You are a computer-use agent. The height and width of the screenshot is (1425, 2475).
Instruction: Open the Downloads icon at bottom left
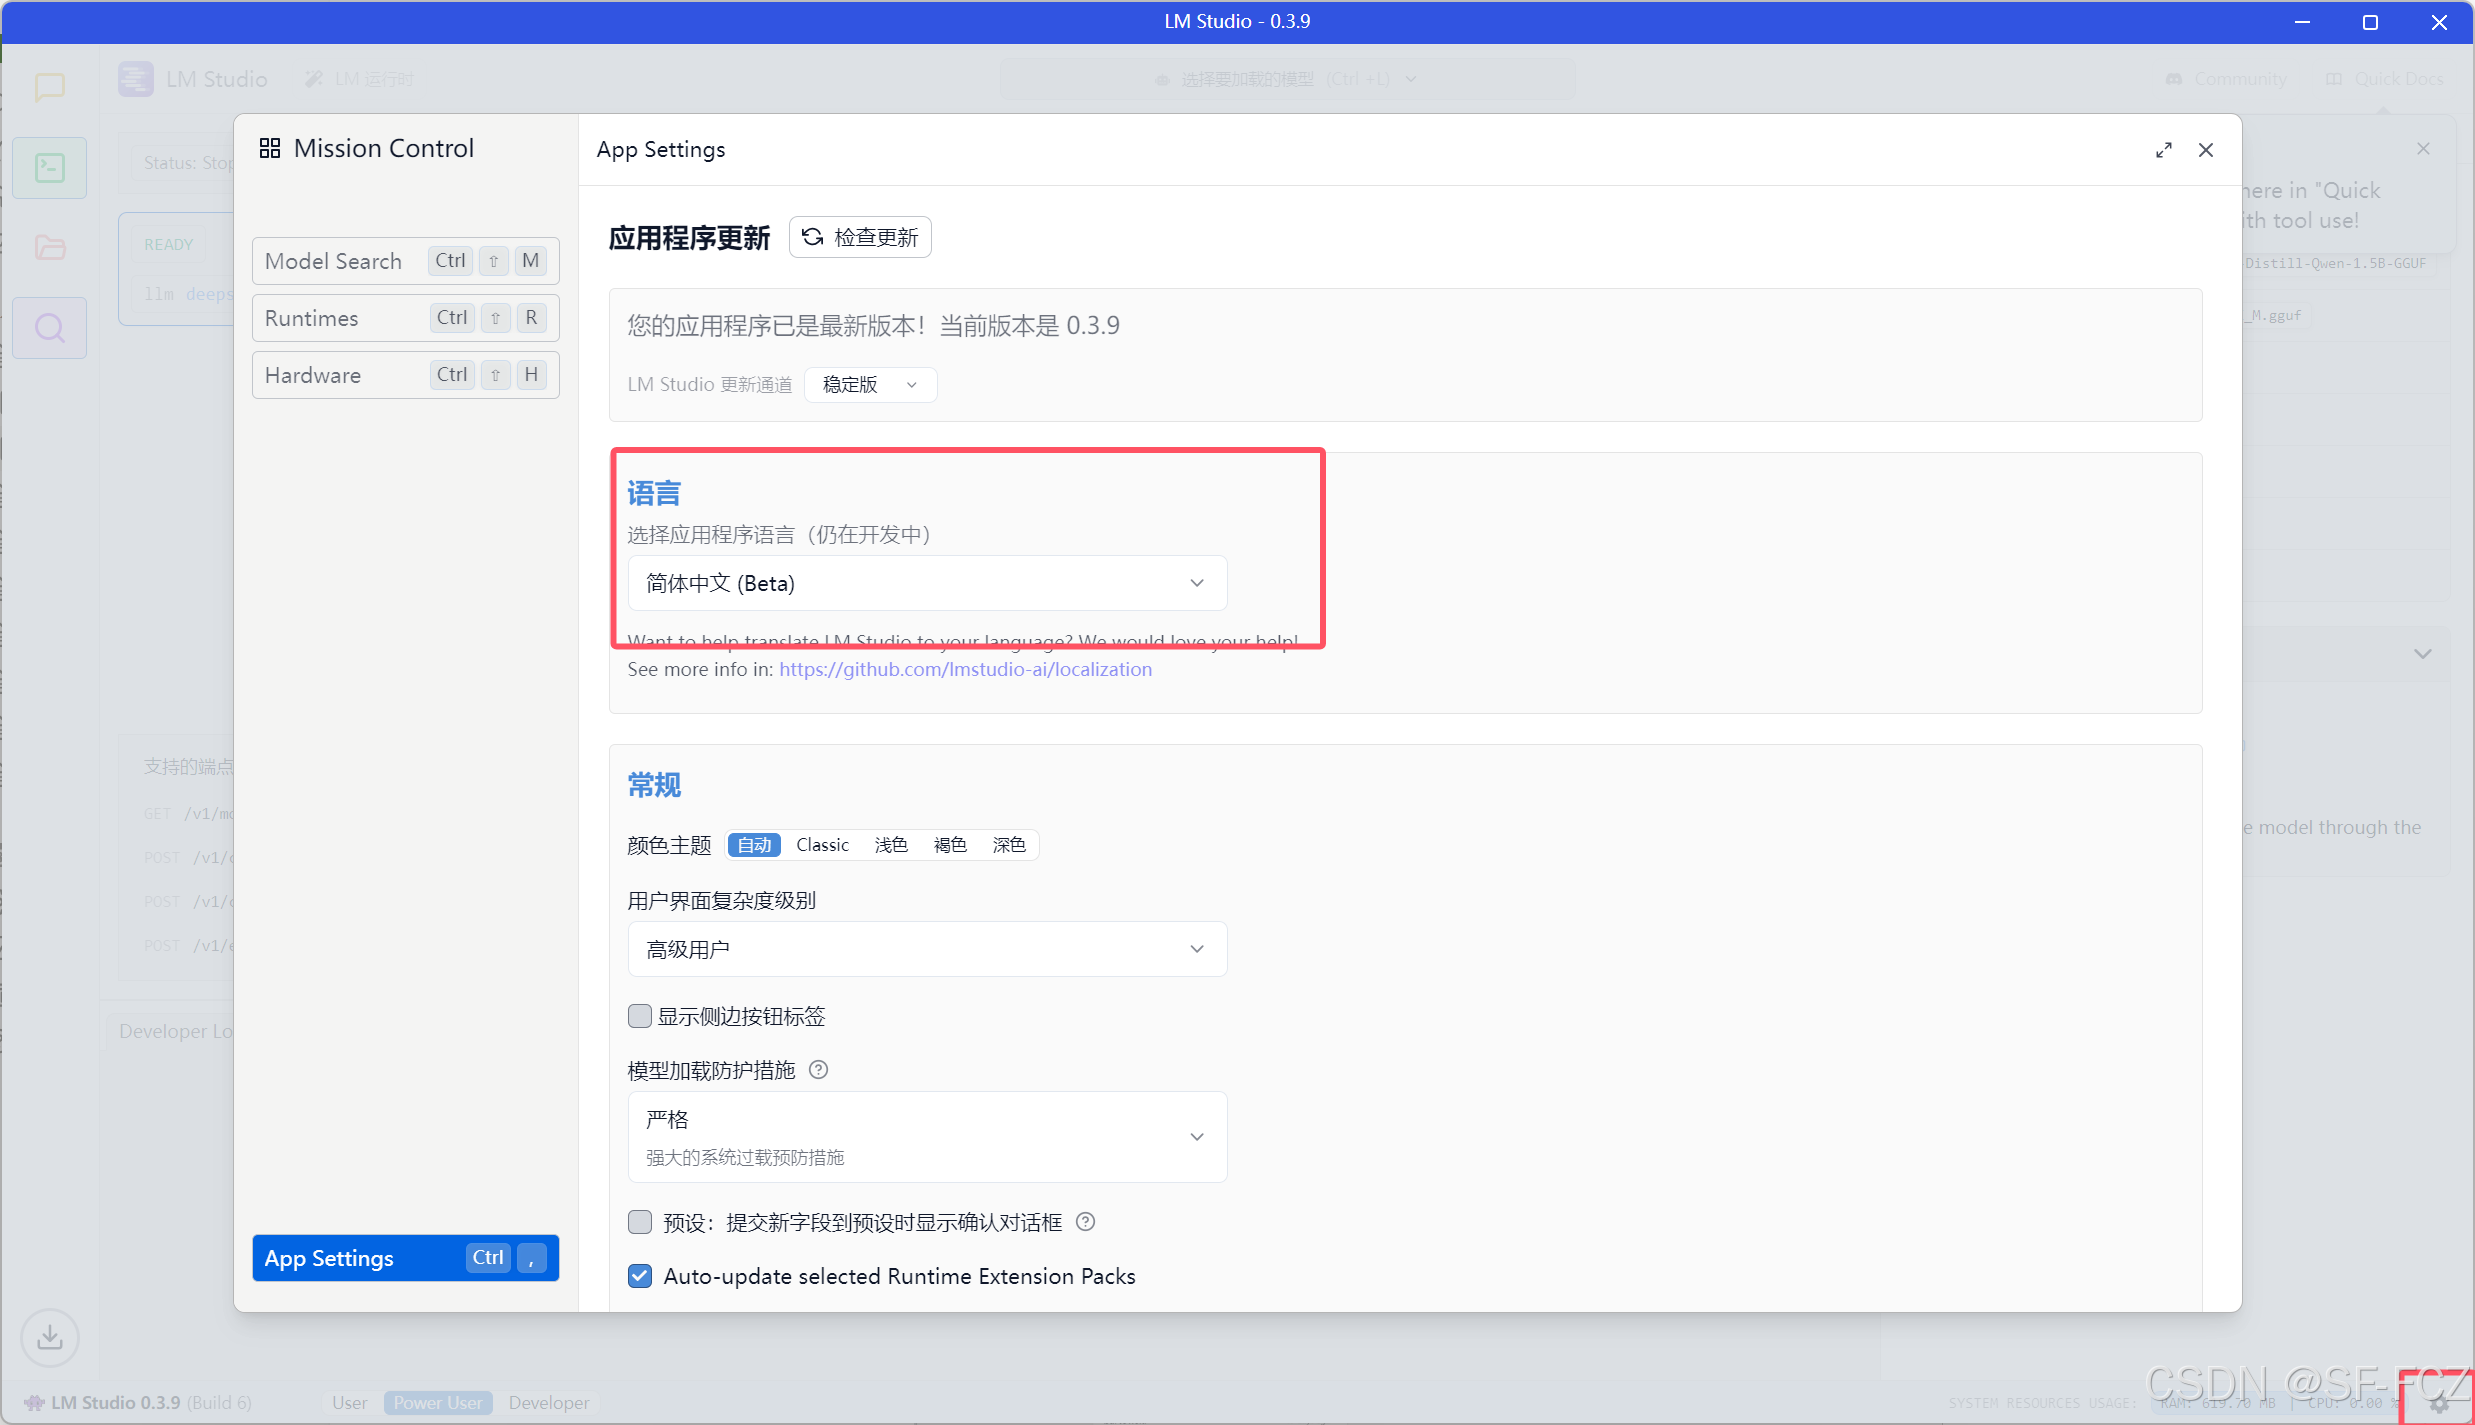(49, 1337)
